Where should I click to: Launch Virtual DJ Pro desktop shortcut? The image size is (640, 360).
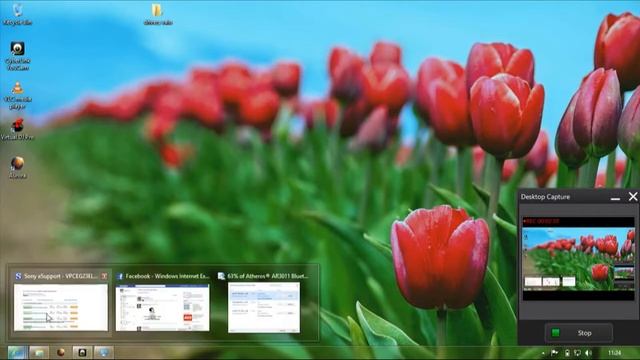click(18, 129)
